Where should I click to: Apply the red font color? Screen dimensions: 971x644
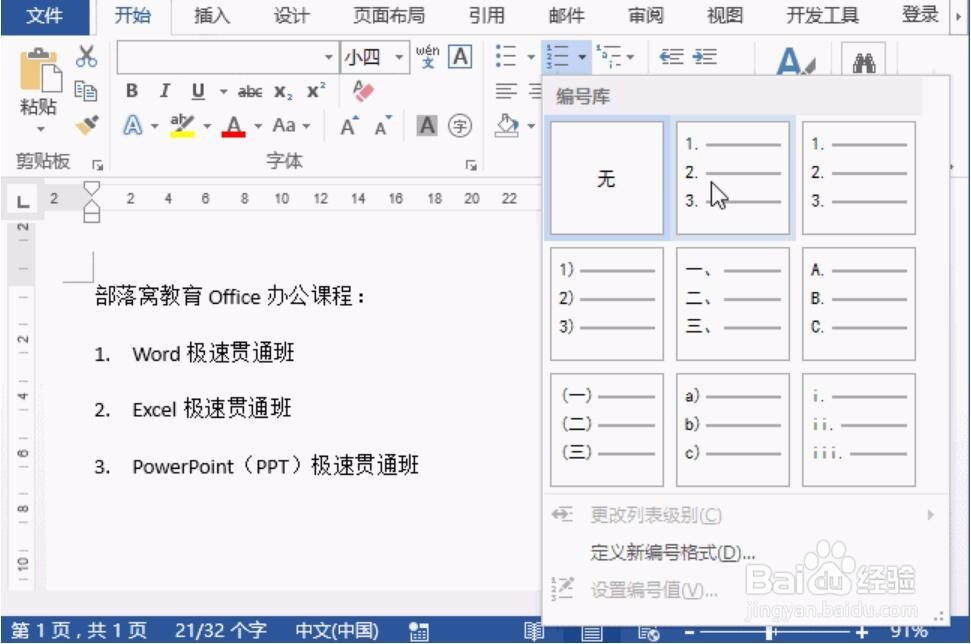233,126
